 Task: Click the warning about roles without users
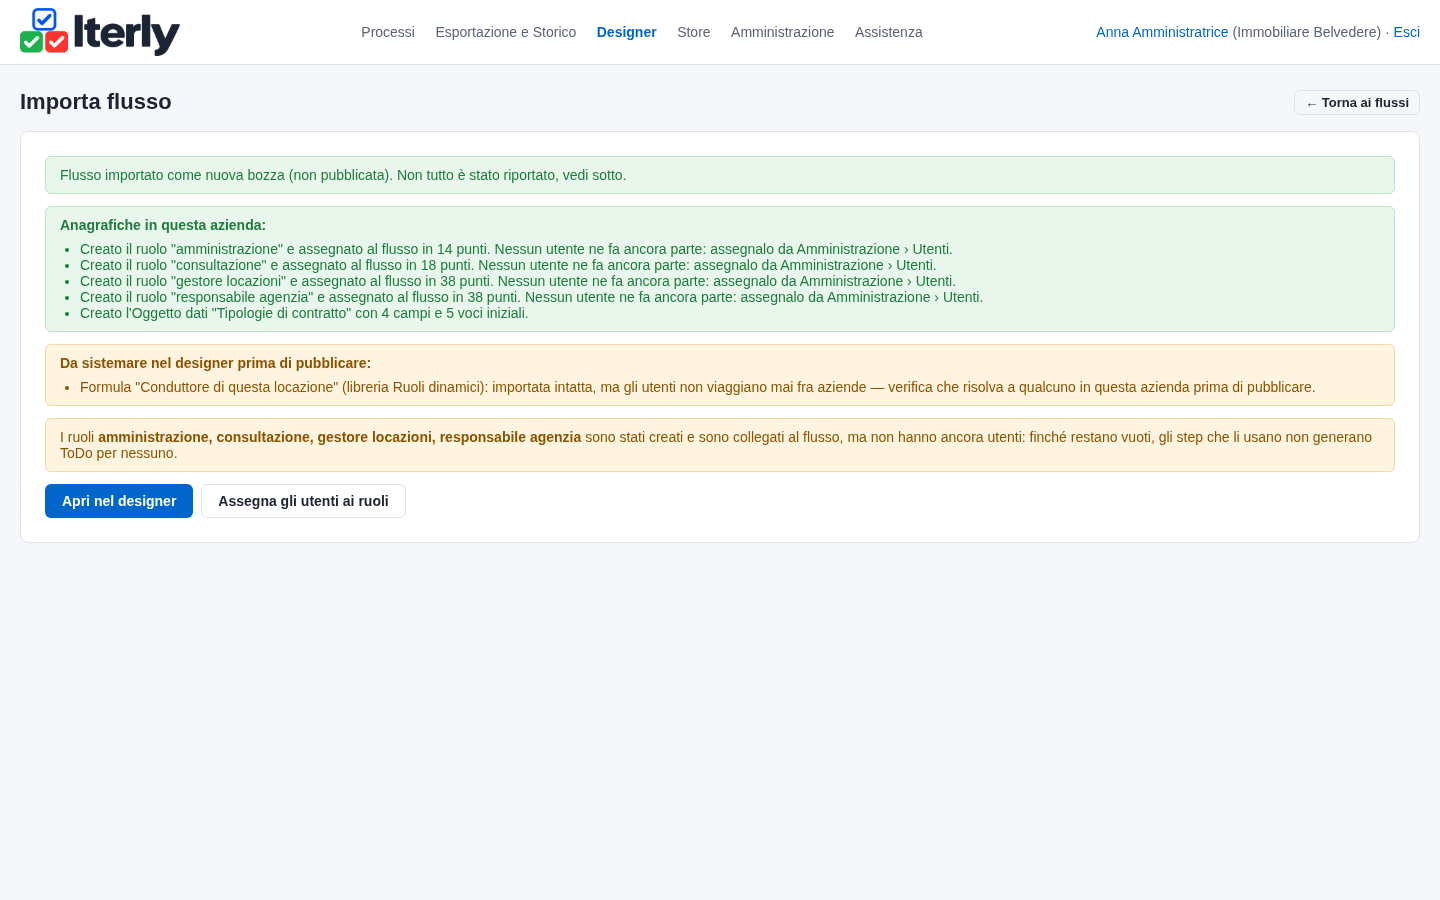pyautogui.click(x=720, y=445)
